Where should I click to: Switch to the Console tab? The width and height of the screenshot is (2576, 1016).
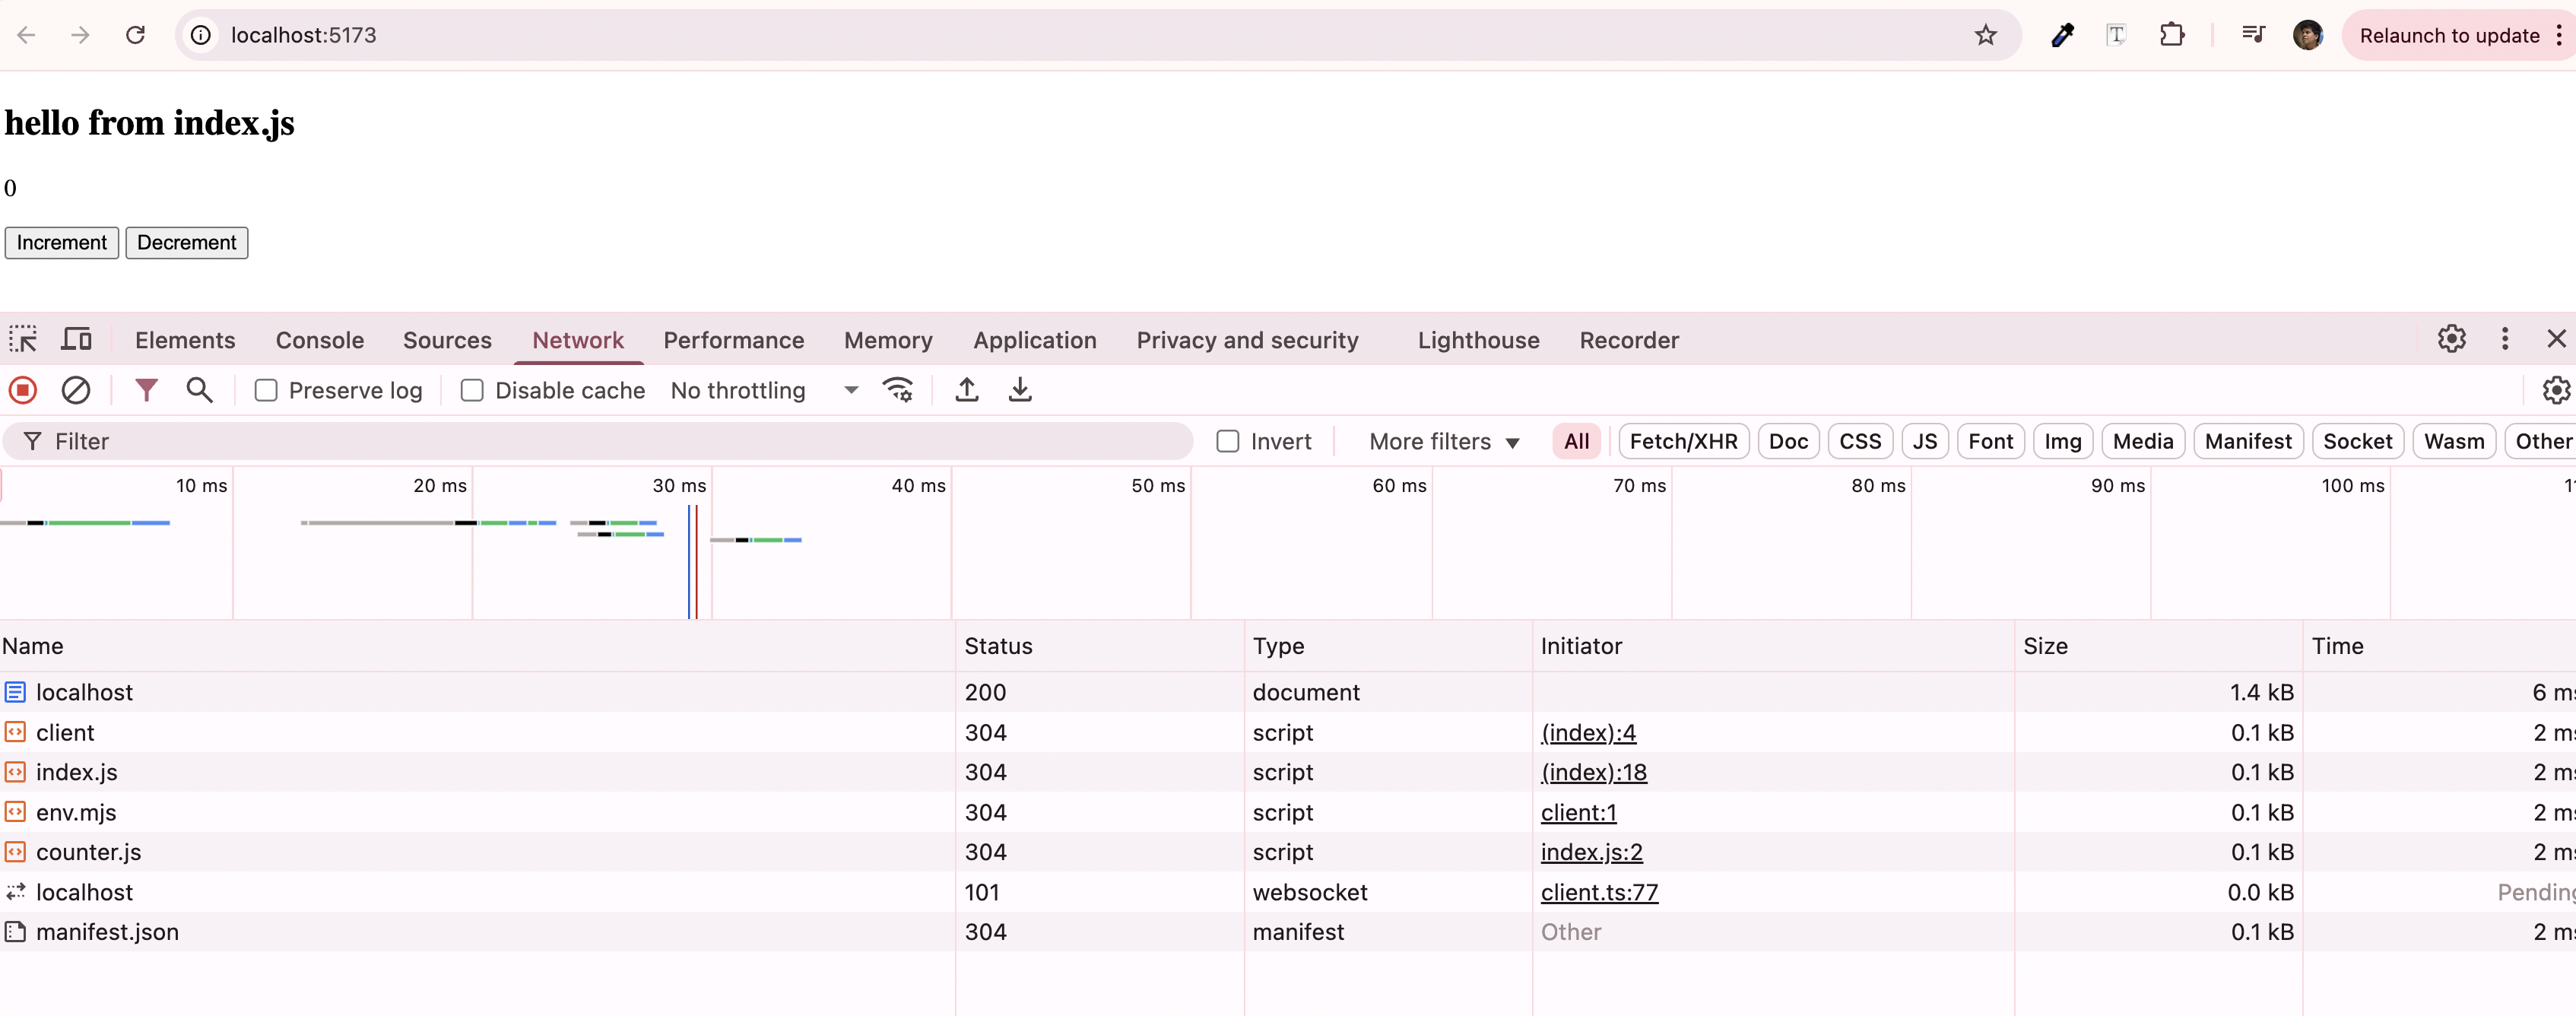319,339
